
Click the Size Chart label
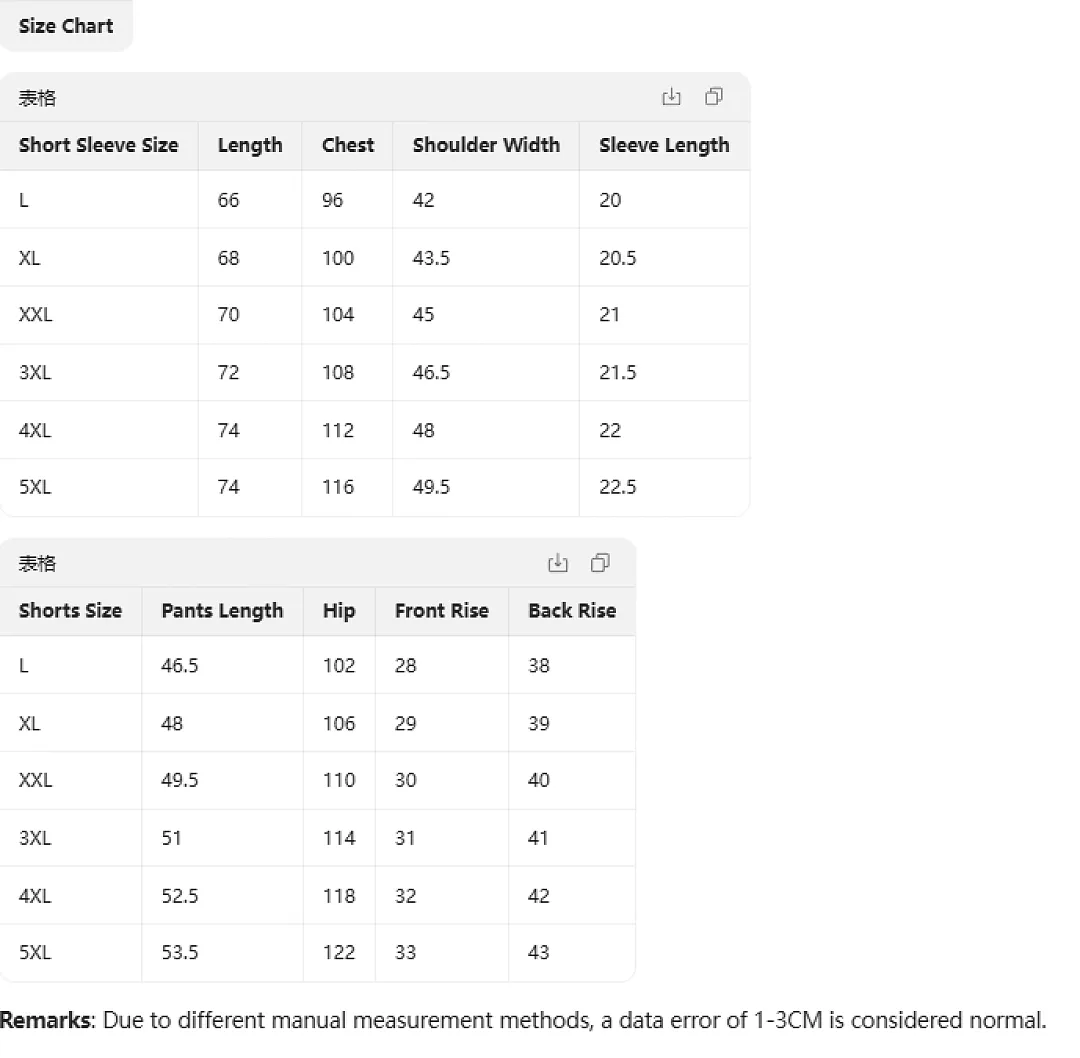coord(66,26)
